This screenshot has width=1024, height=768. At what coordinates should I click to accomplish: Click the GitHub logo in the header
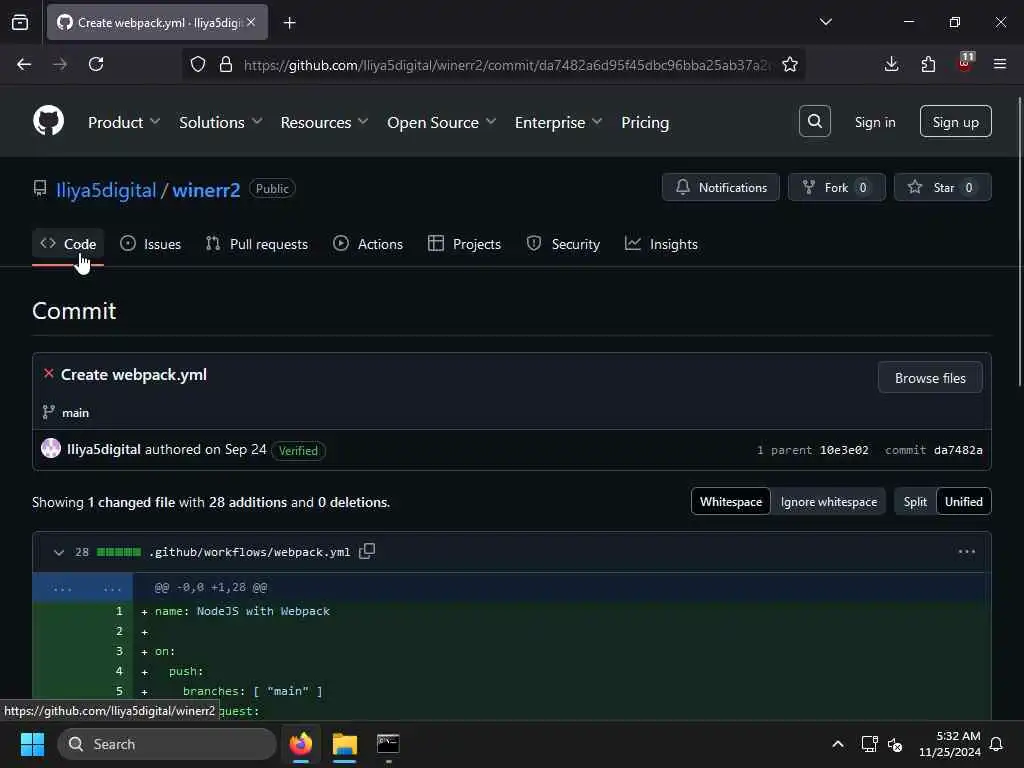[x=48, y=121]
